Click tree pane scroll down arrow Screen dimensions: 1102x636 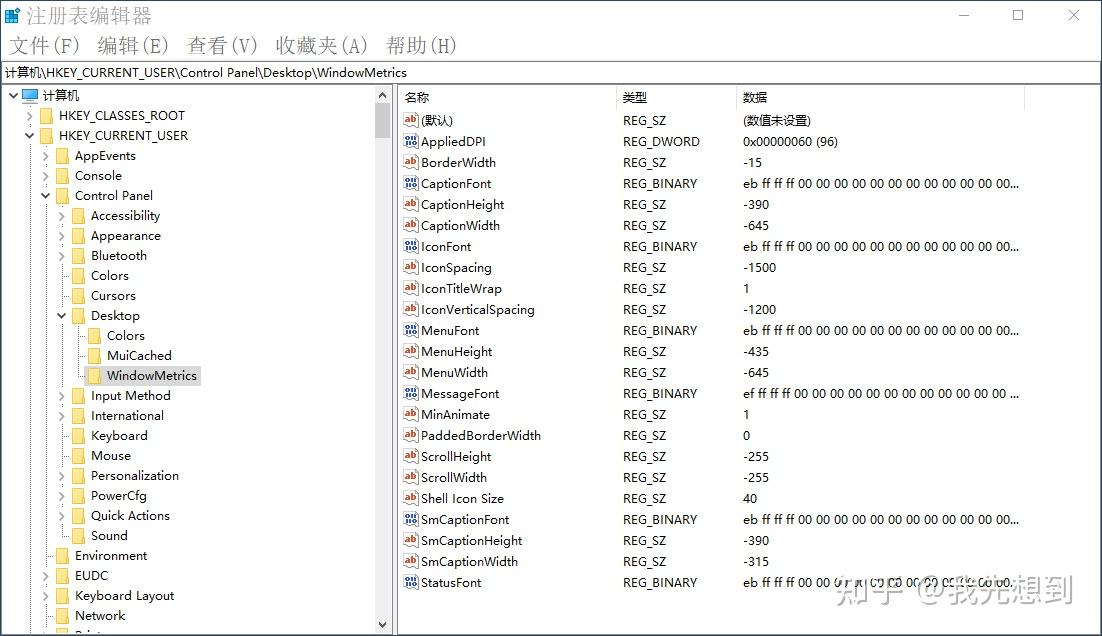tap(382, 624)
